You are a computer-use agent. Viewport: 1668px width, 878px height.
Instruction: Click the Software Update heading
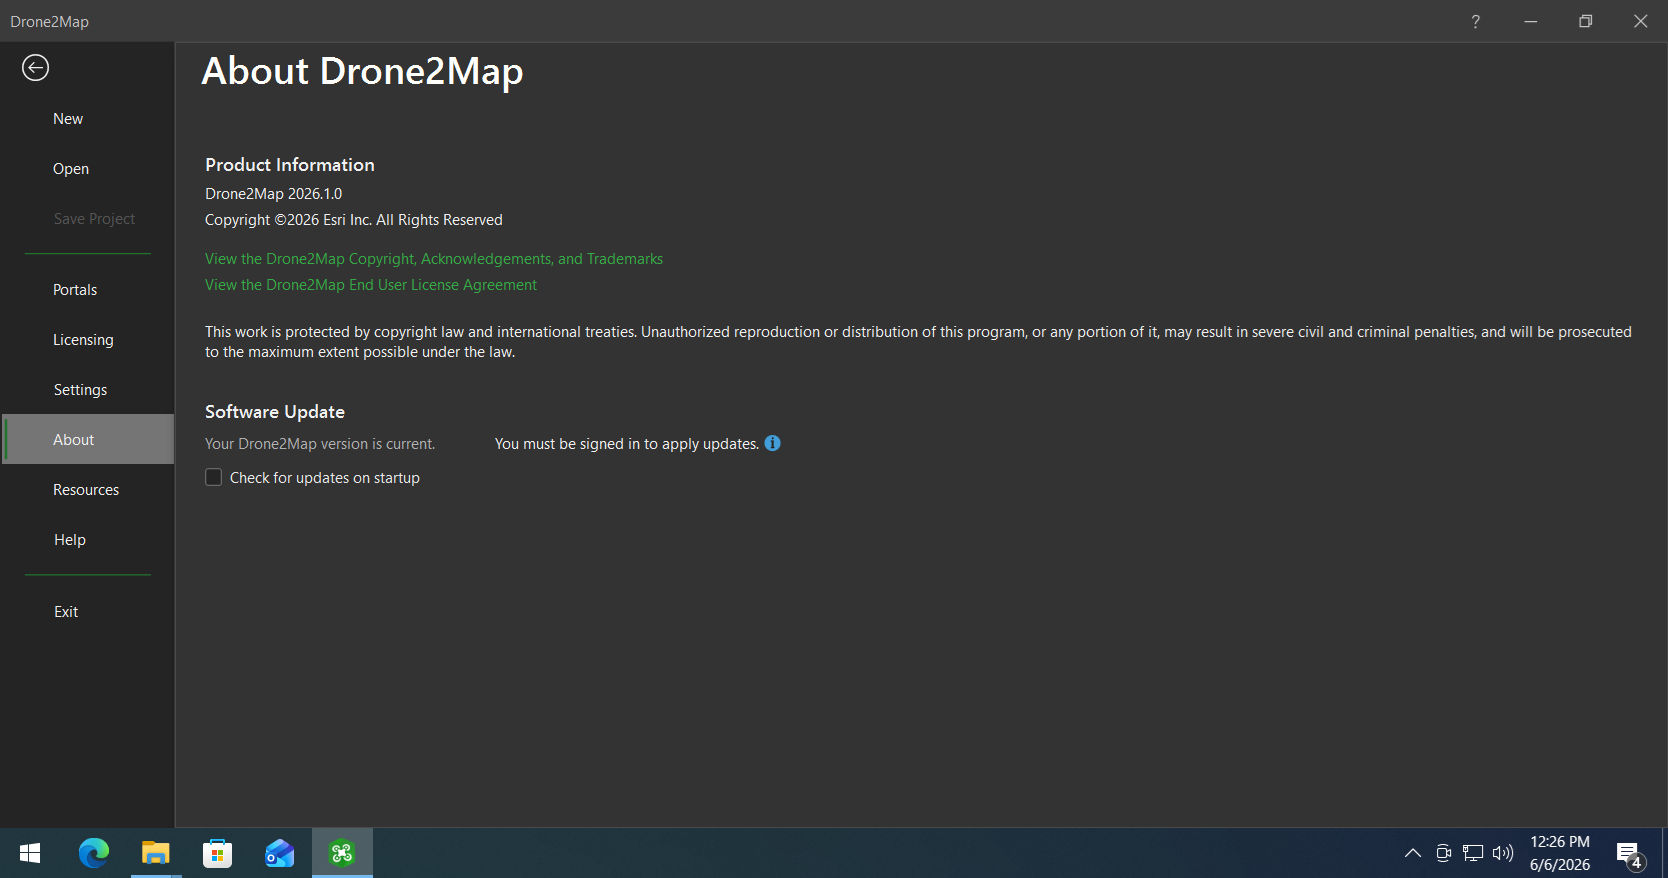pos(275,412)
